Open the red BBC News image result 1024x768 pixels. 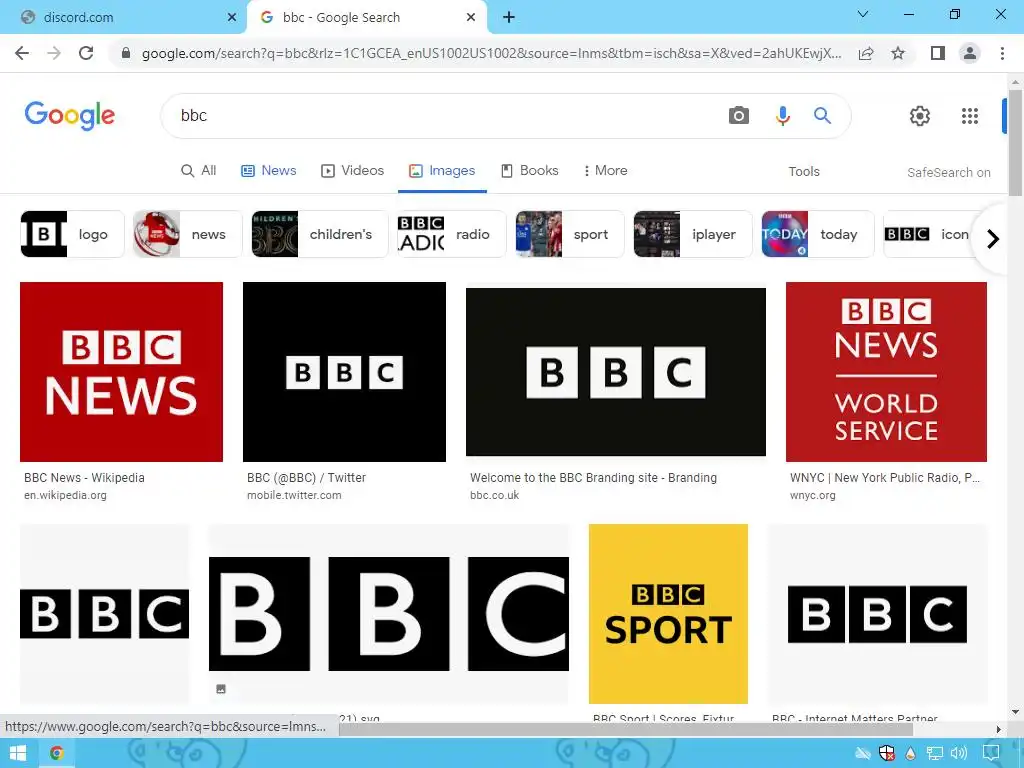point(121,372)
